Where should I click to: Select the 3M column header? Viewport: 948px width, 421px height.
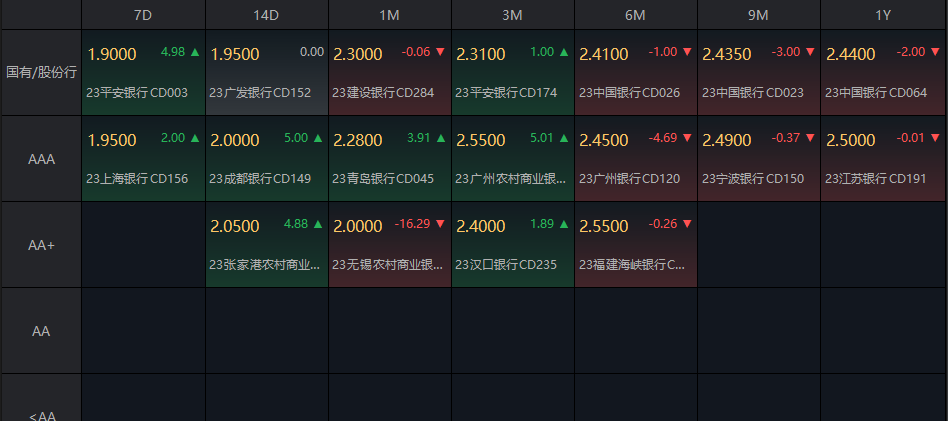coord(513,15)
